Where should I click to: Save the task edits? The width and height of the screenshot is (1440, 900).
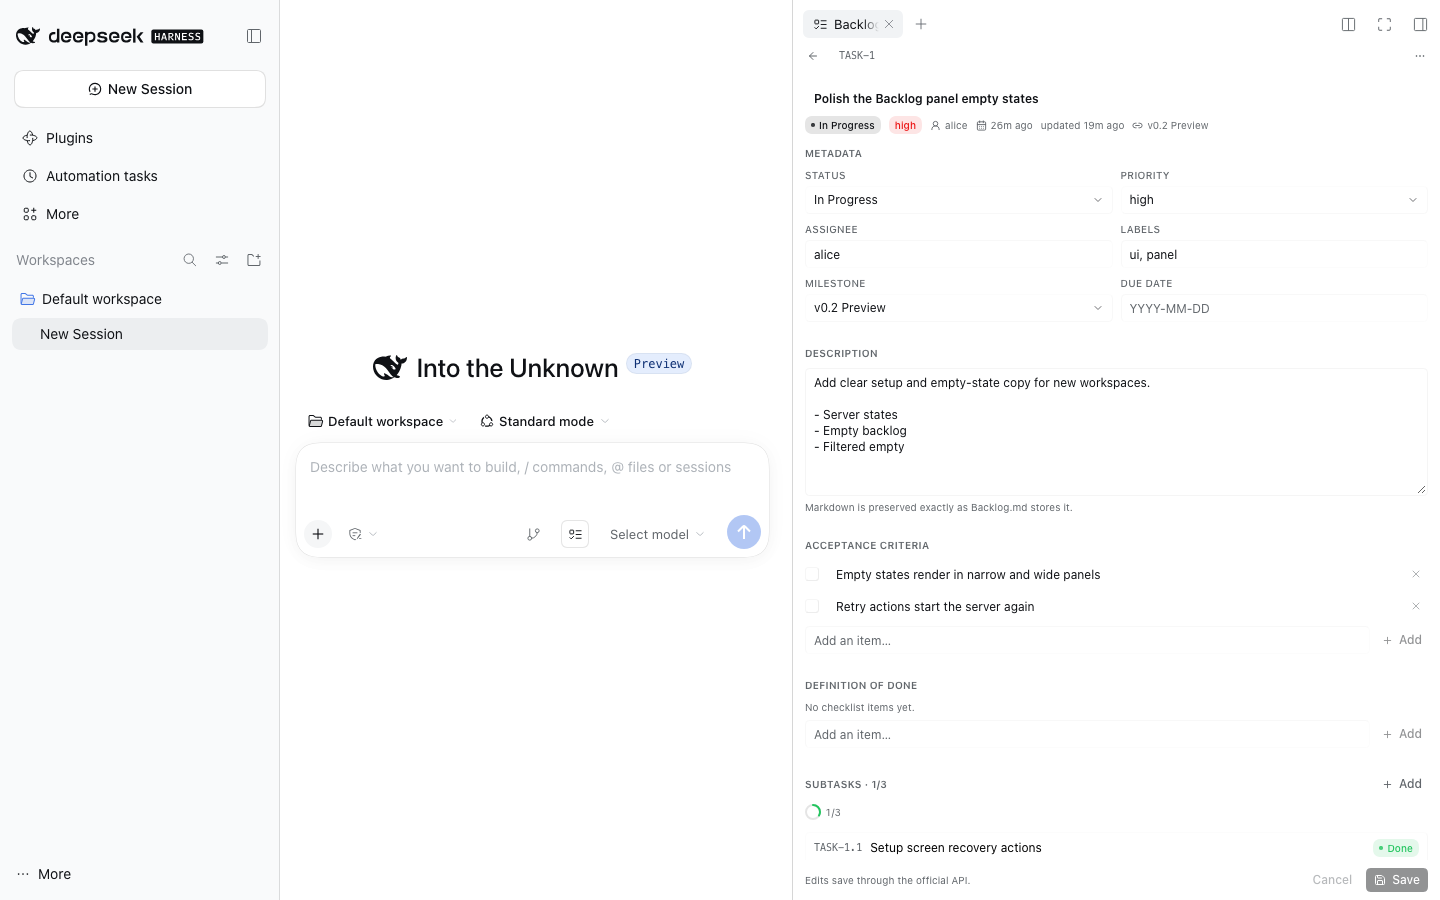tap(1397, 880)
